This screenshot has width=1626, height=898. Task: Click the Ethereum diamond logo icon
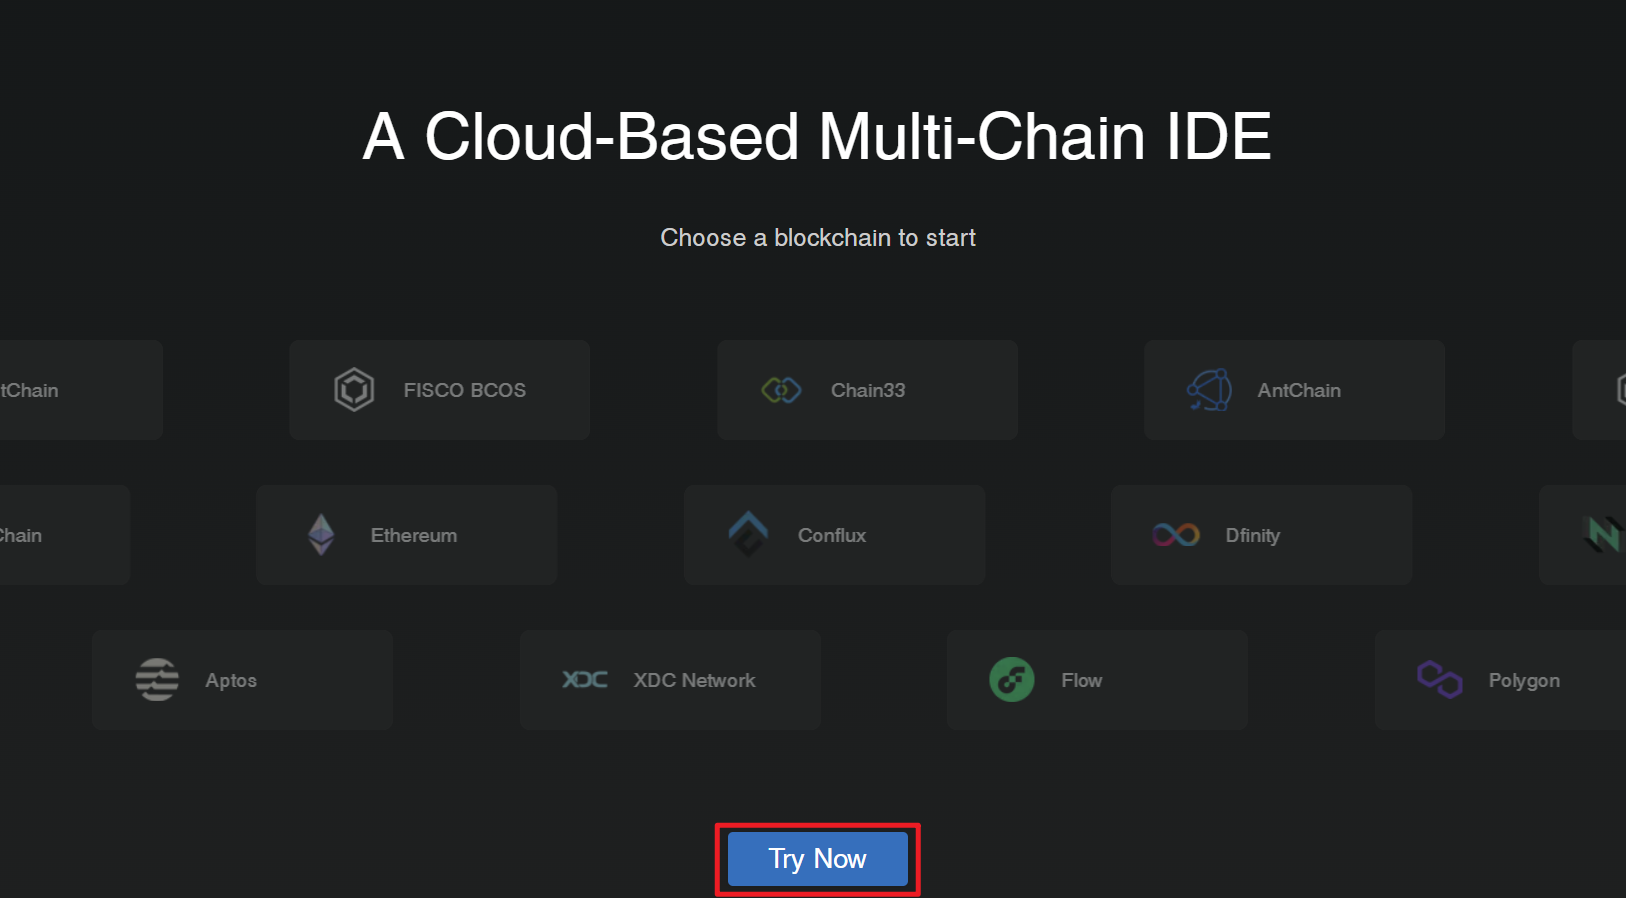321,535
